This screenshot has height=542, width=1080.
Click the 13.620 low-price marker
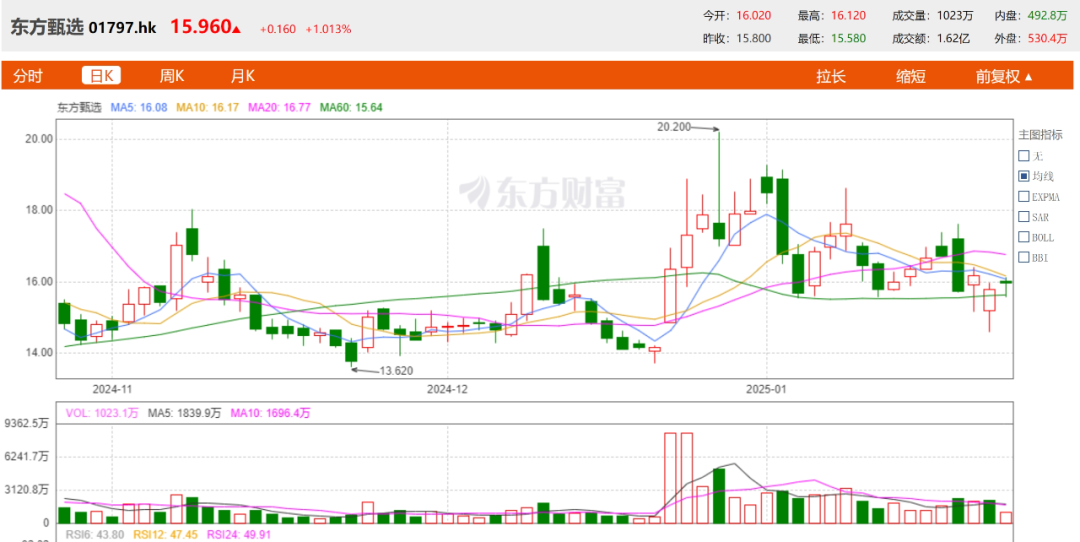click(396, 371)
